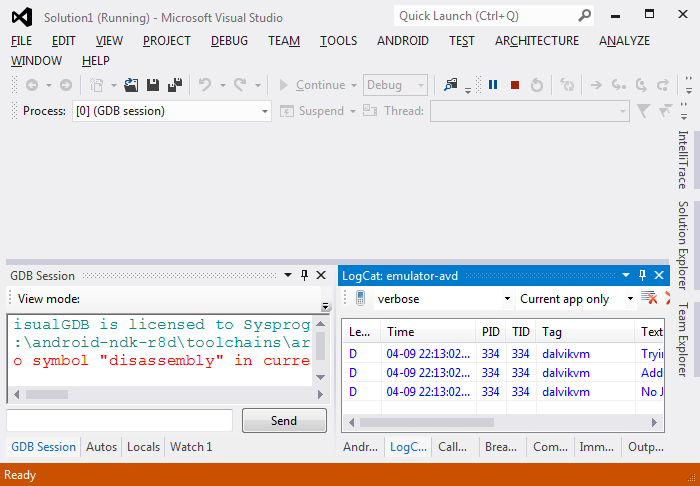
Task: Select the LogCat row starting with Tryi
Action: click(504, 354)
